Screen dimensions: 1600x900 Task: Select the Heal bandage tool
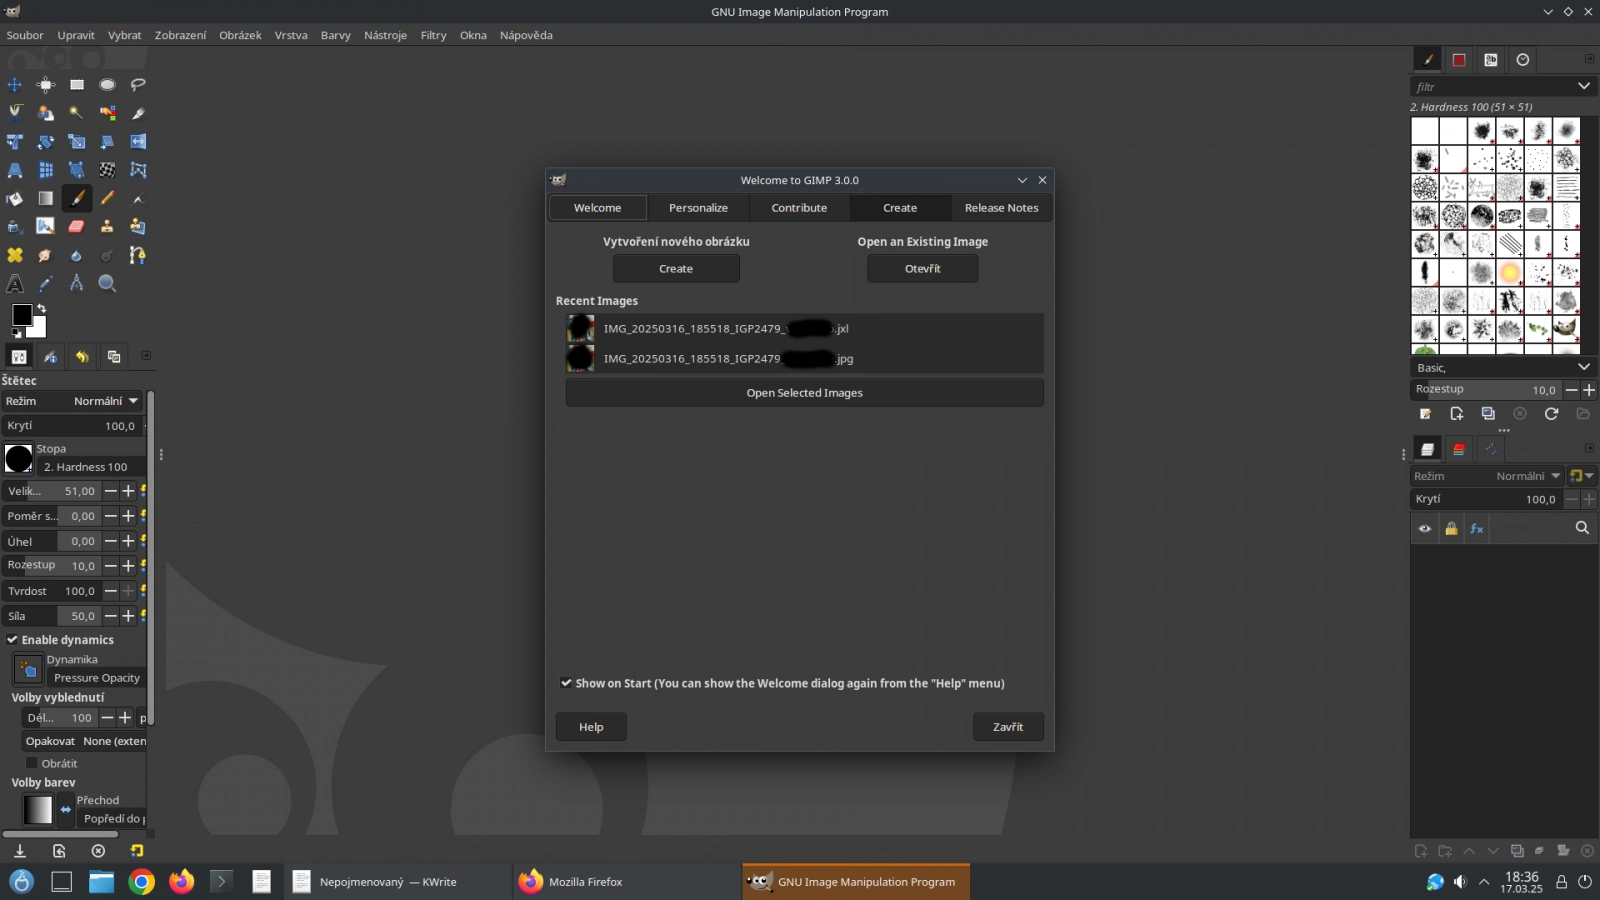(15, 255)
